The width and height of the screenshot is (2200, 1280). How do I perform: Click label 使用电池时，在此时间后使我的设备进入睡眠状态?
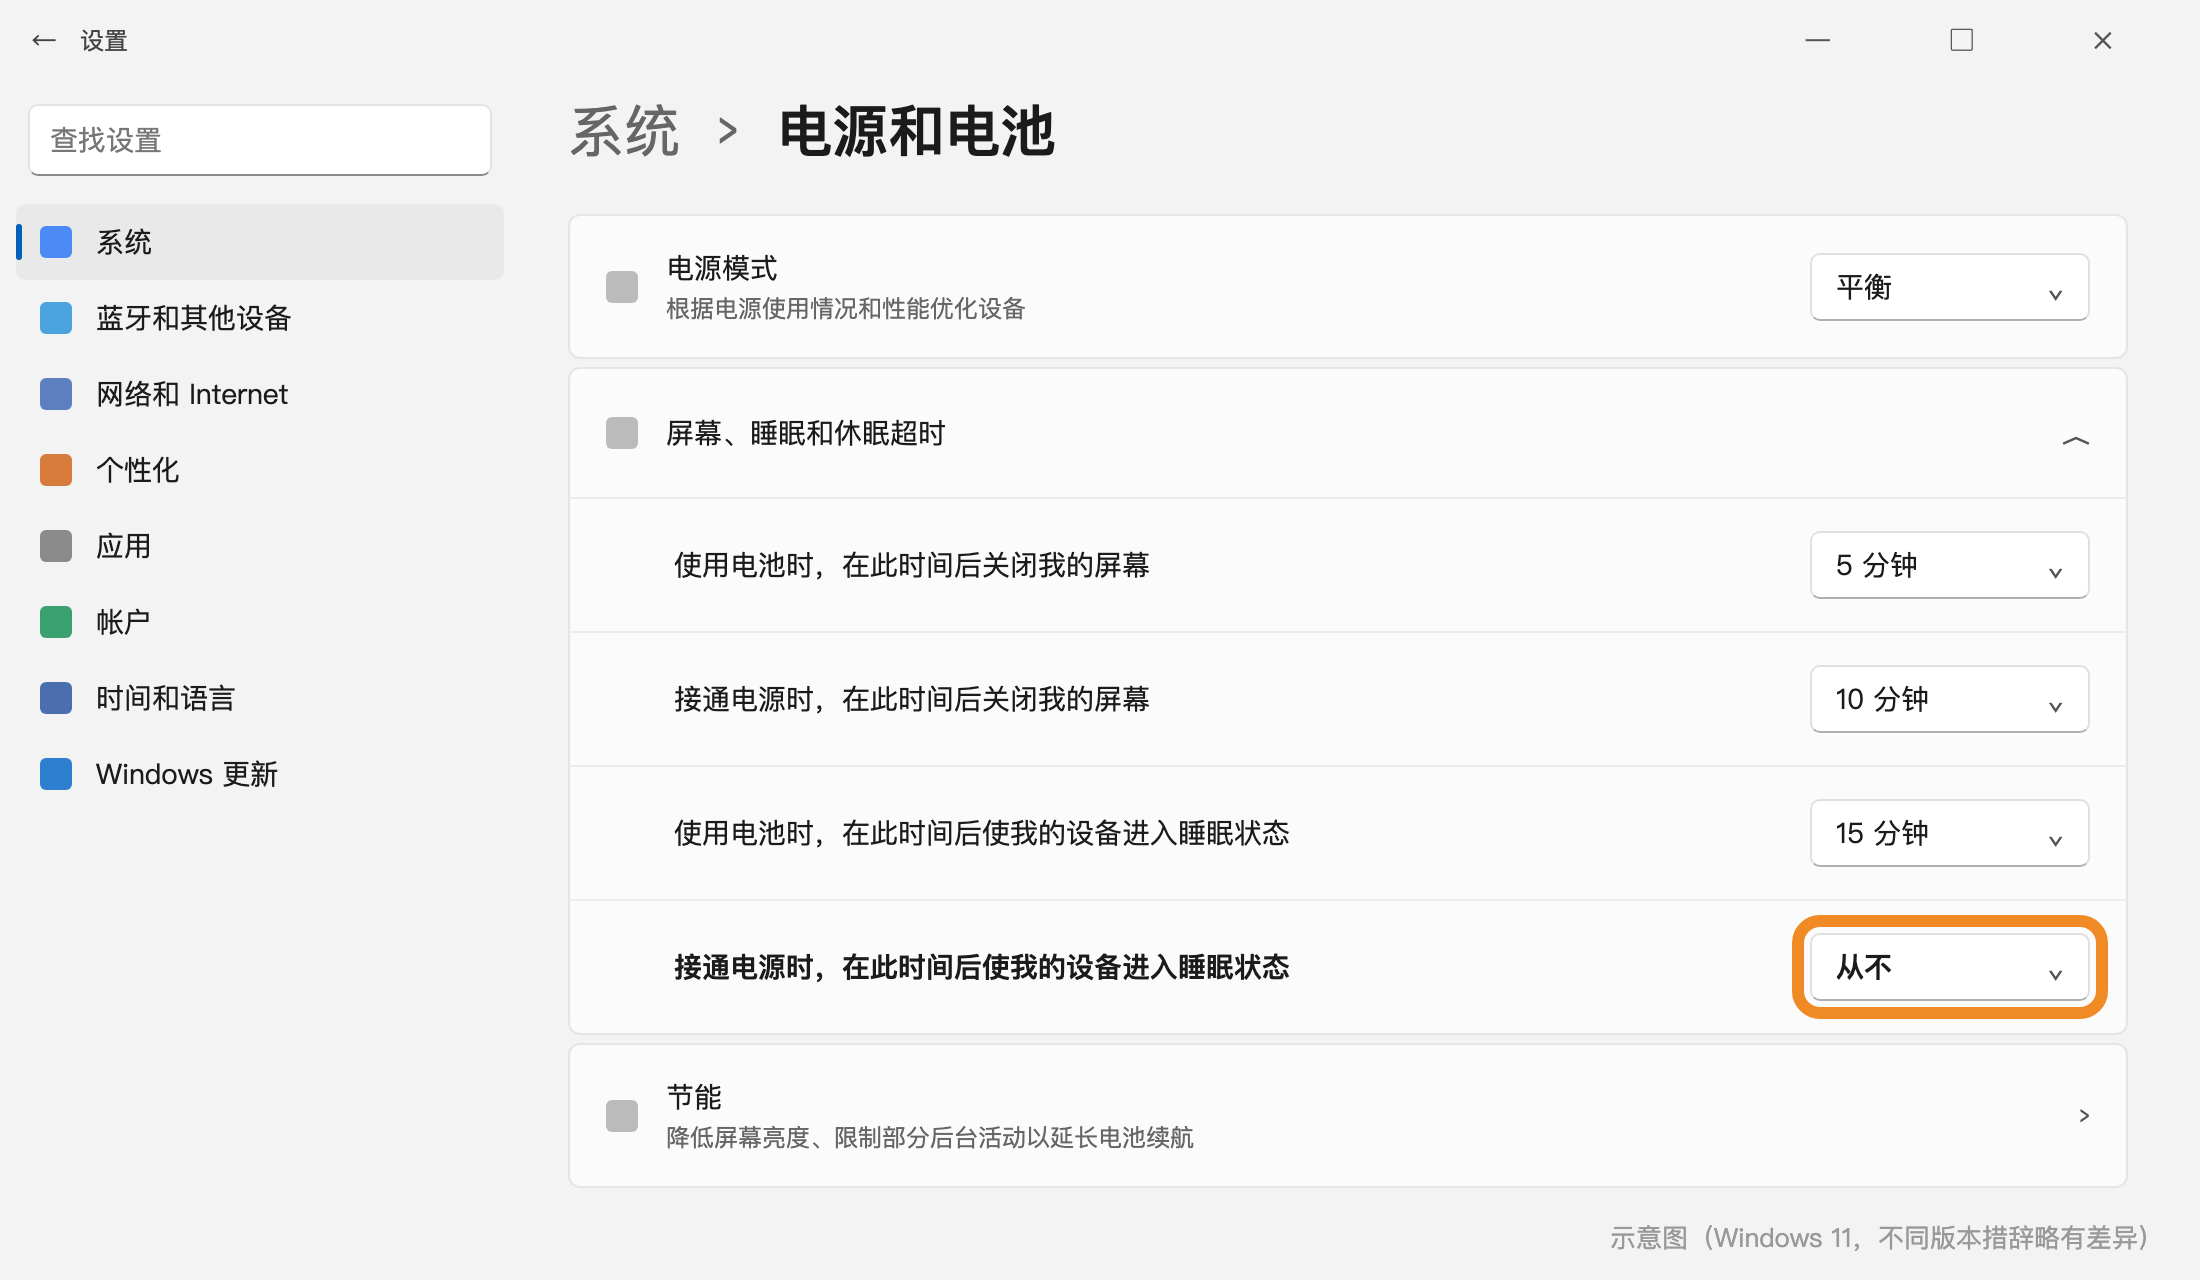(982, 833)
